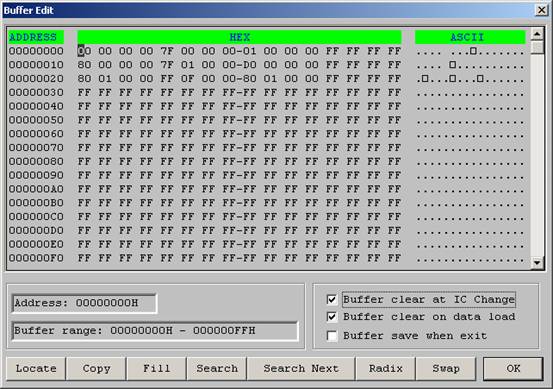The width and height of the screenshot is (553, 389).
Task: Click address row 000000F0
Action: point(267,258)
